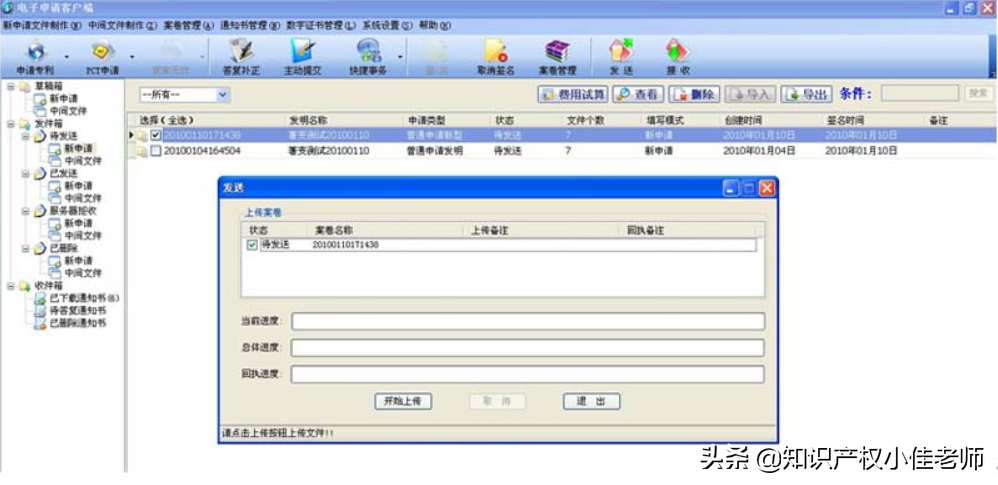This screenshot has height=485, width=998.
Task: Click 普通申请发明 cell in second row
Action: click(x=435, y=151)
